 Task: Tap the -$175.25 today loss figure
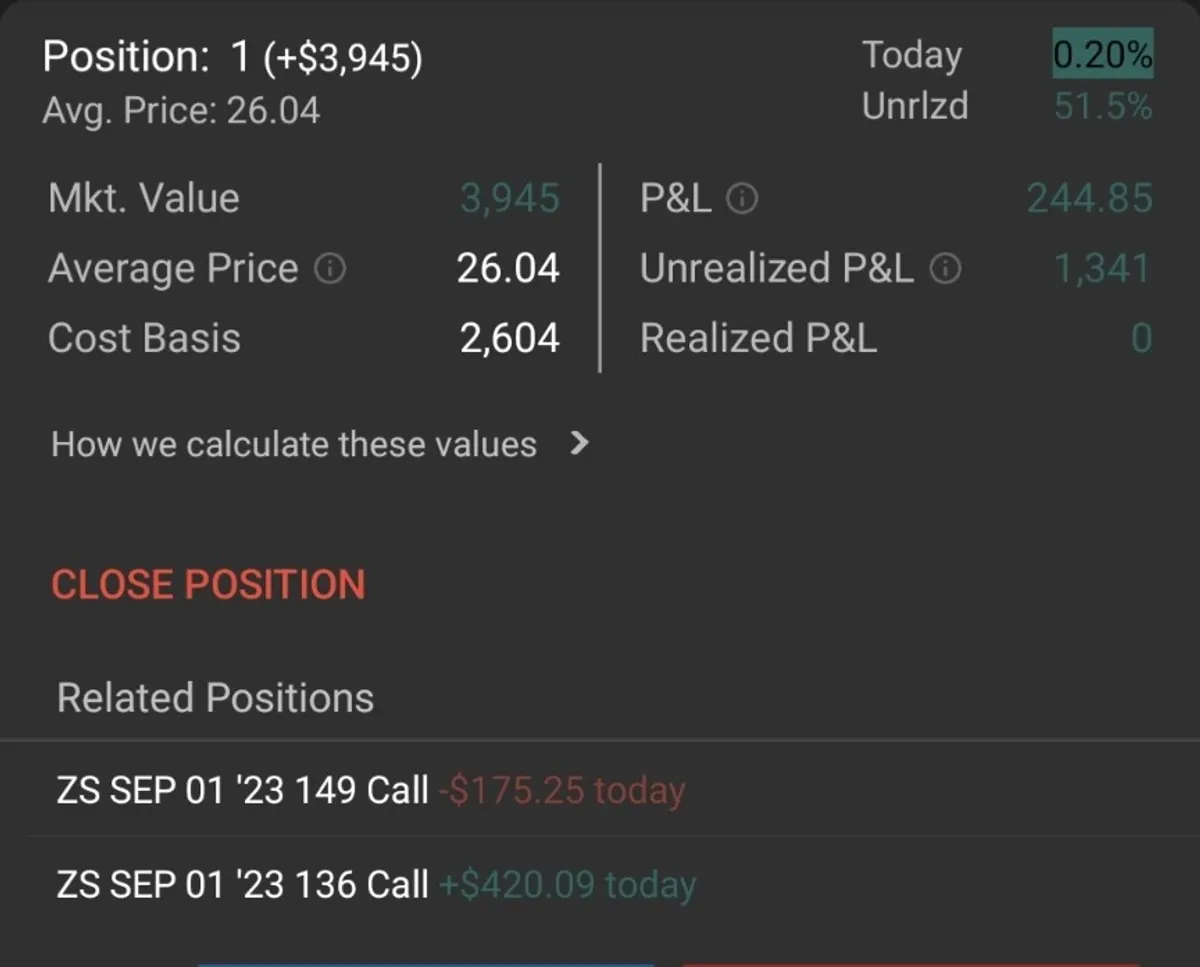[562, 790]
